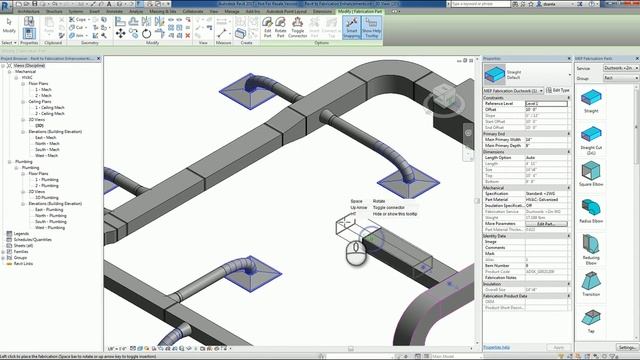This screenshot has width=640, height=360.
Task: Collapse the Primary End section in Properties
Action: click(569, 134)
